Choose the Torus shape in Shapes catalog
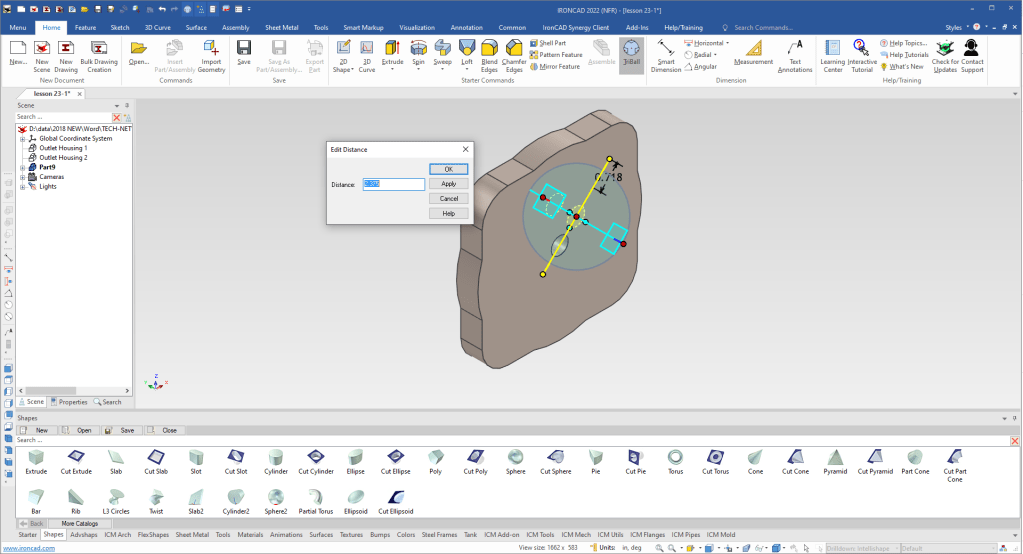1023x554 pixels. 676,461
